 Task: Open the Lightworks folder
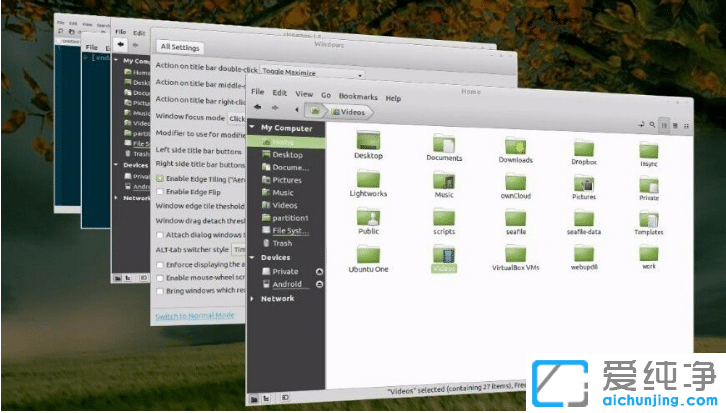click(368, 180)
